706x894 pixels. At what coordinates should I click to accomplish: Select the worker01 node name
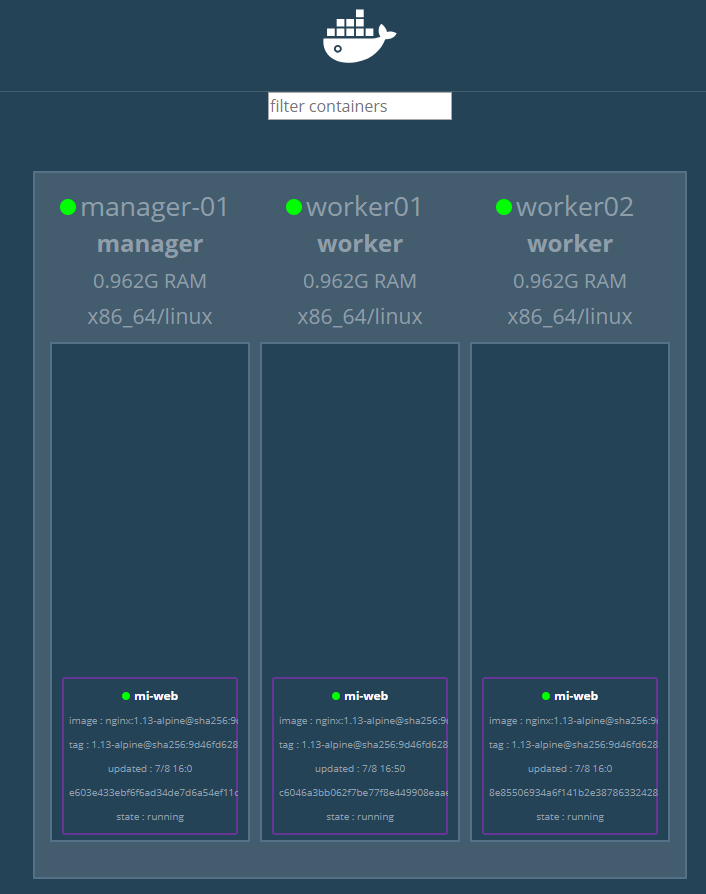tap(364, 207)
